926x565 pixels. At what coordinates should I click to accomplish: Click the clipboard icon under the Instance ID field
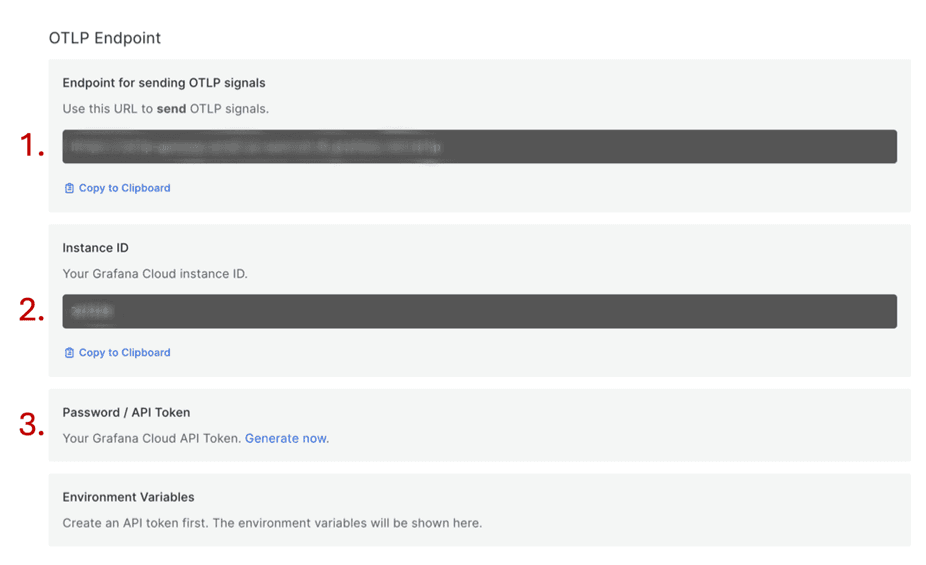tap(69, 353)
